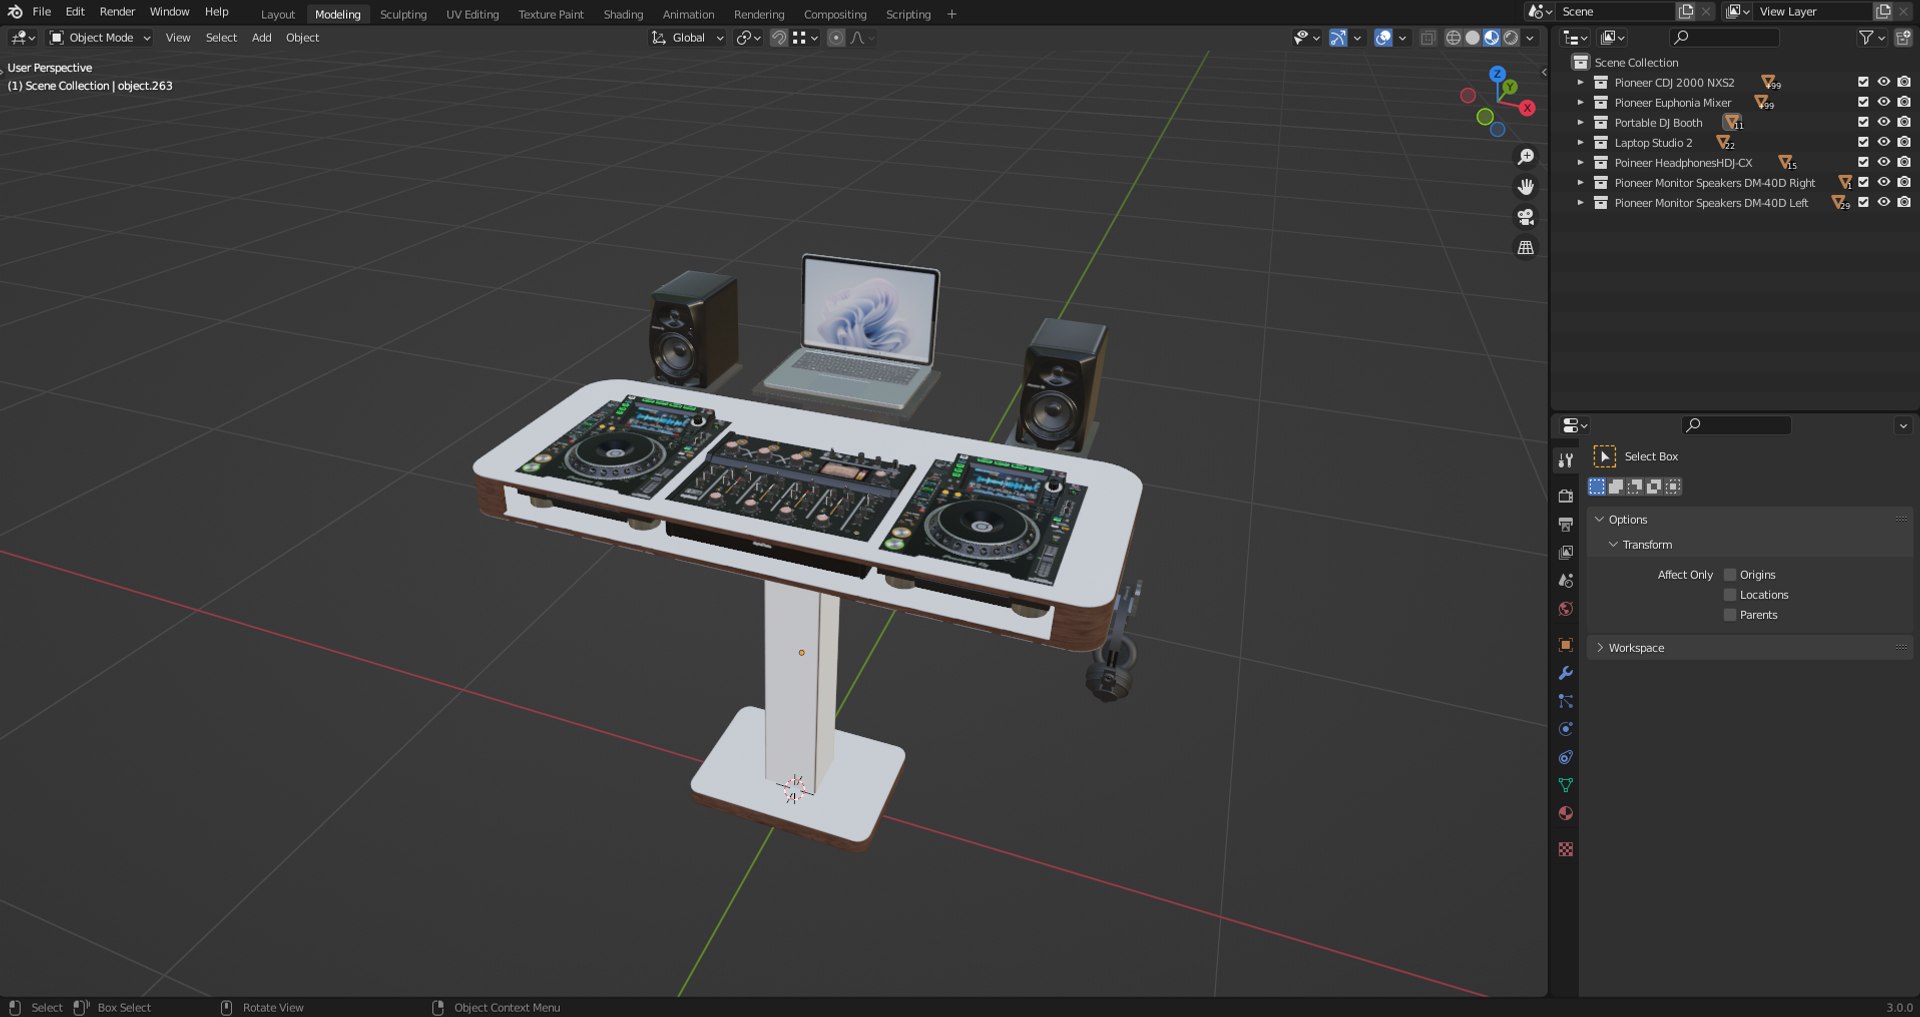Toggle the camera view gizmo
This screenshot has height=1017, width=1920.
pos(1526,217)
